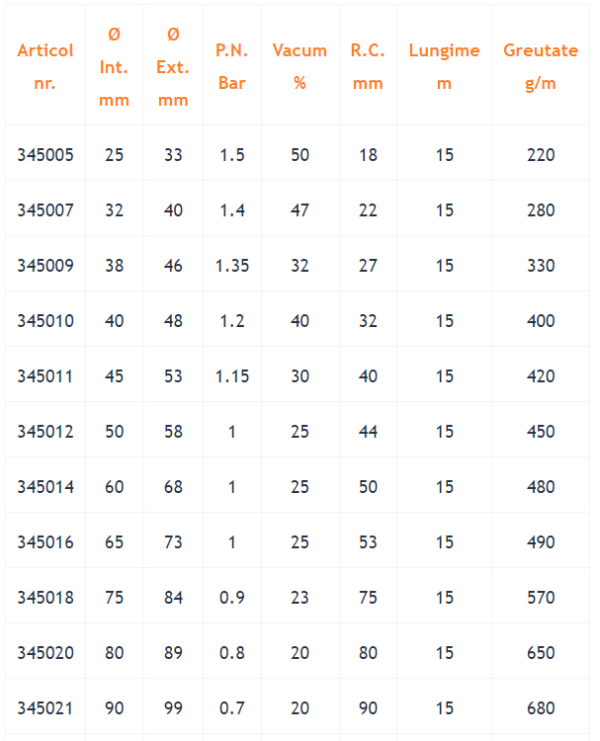Screen dimensions: 600x741
Task: Click the Articol nr. column header
Action: 45,67
